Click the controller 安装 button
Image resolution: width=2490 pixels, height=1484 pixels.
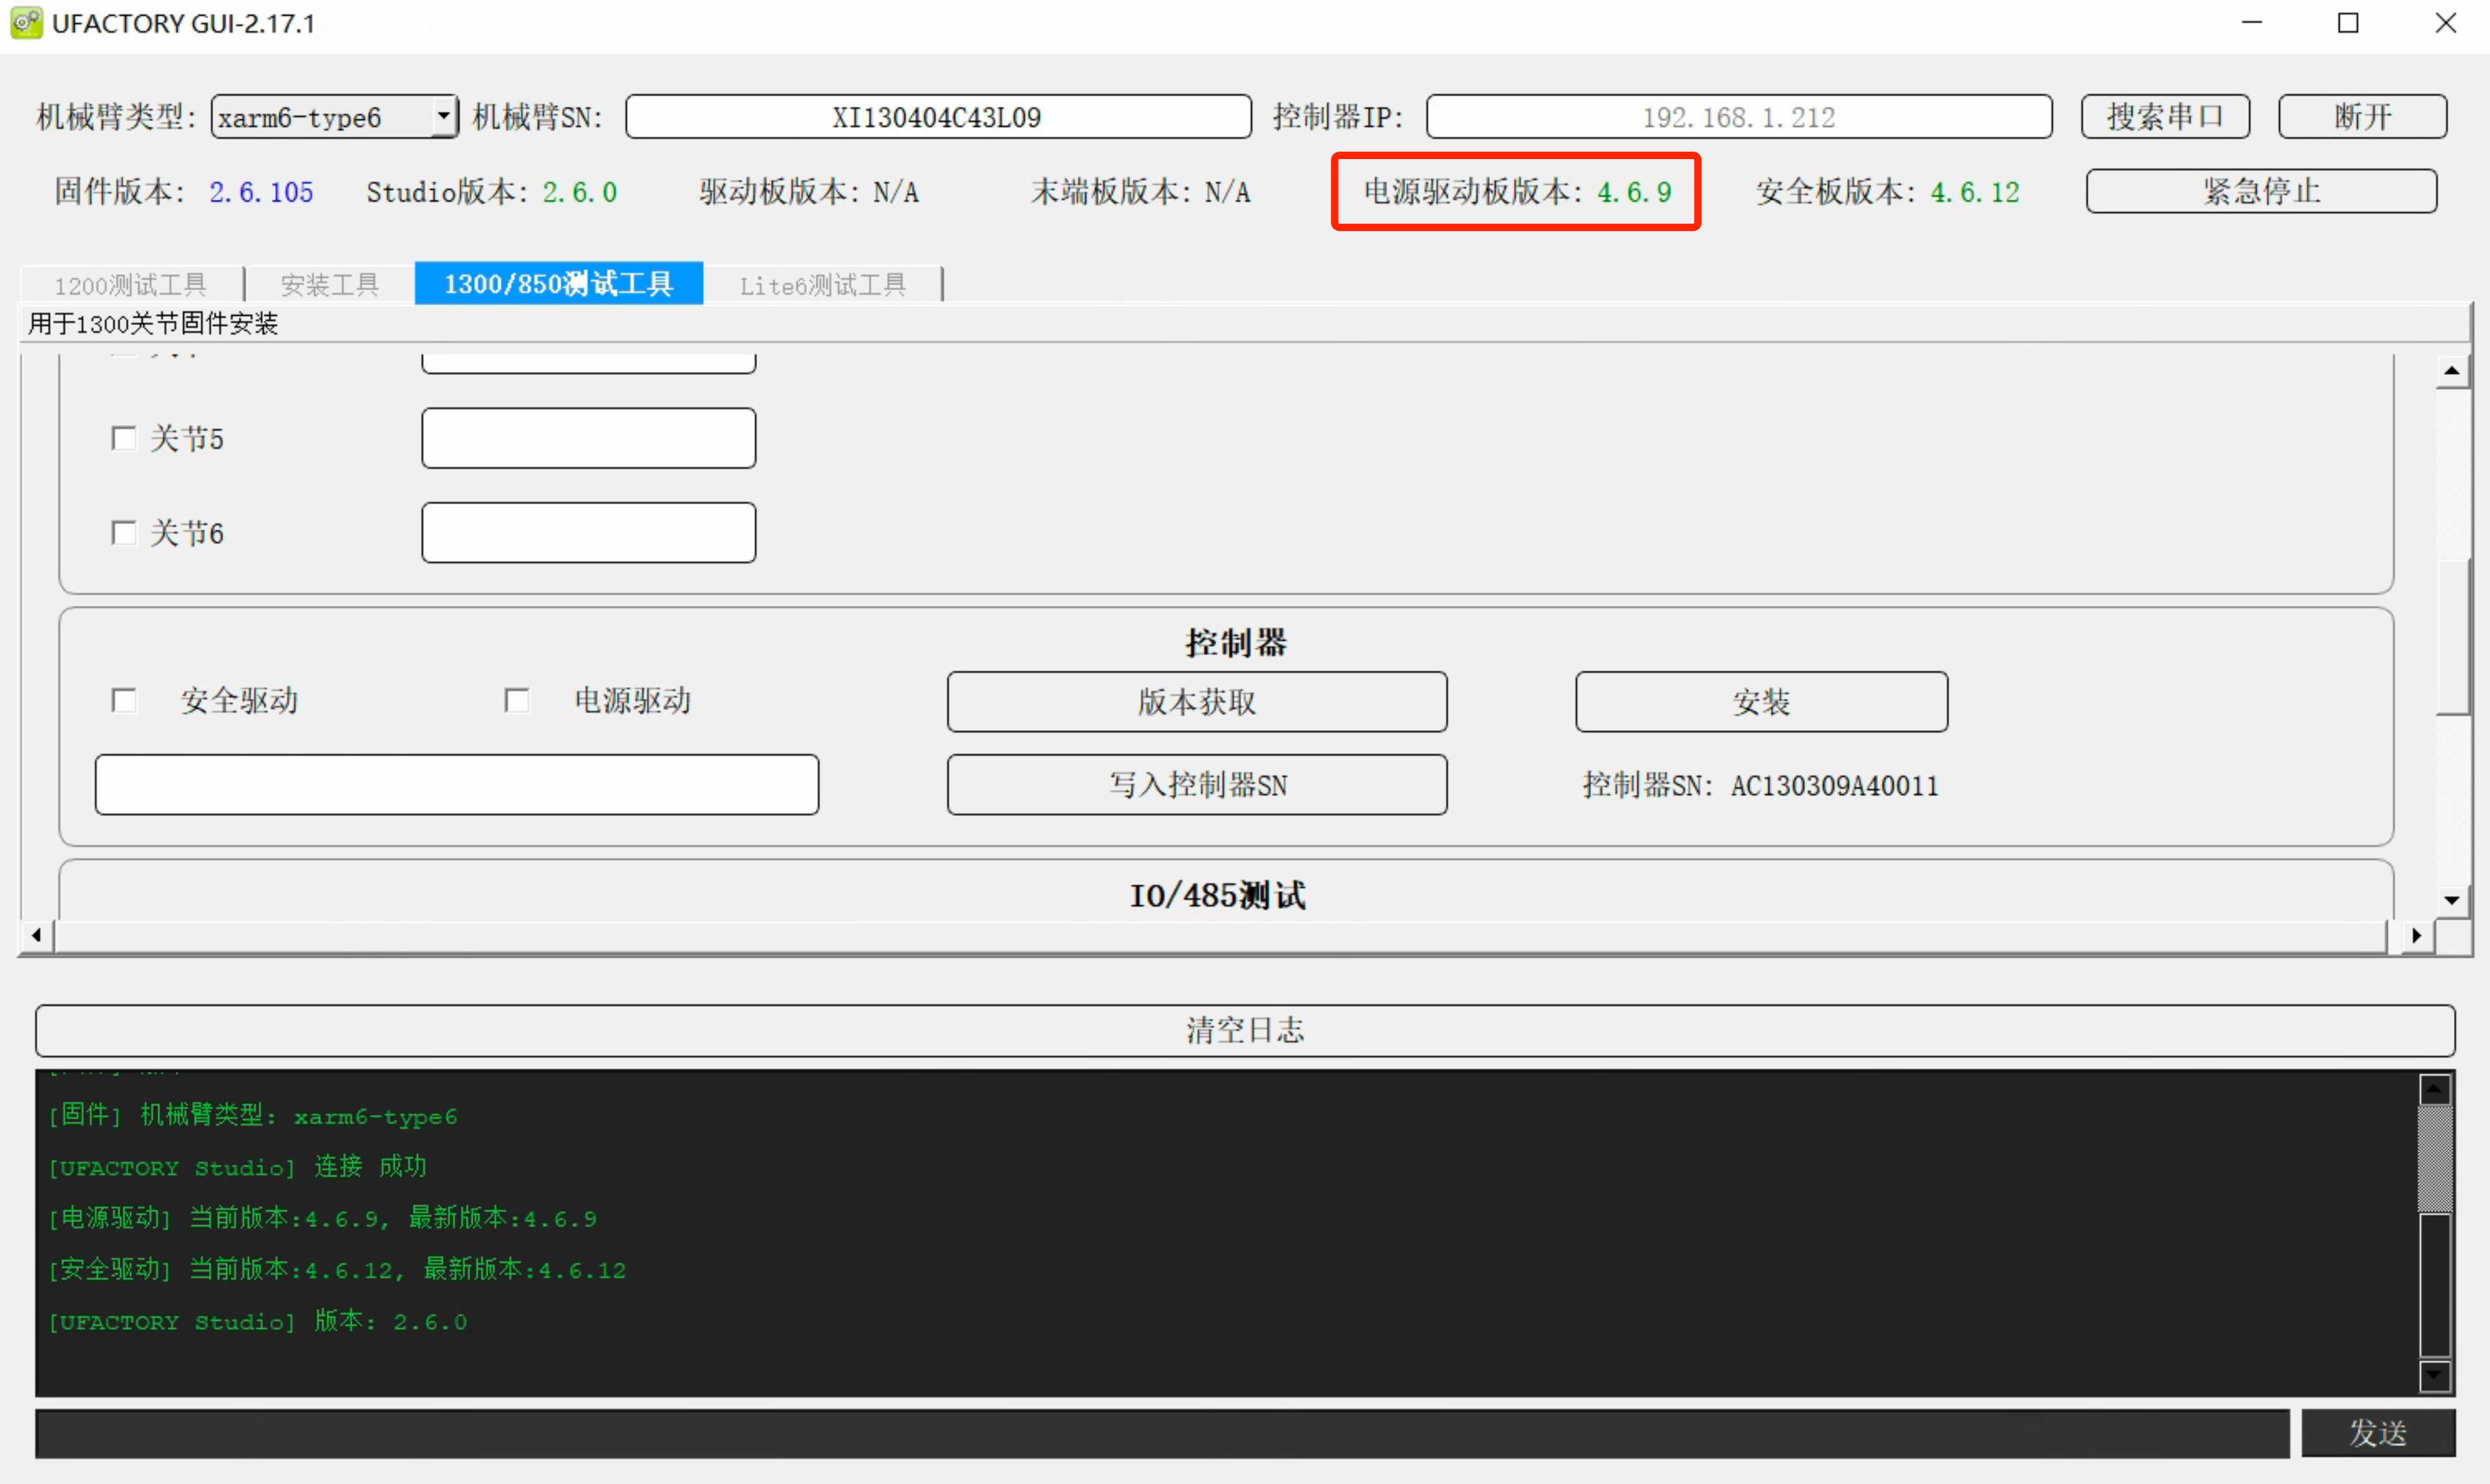1762,702
